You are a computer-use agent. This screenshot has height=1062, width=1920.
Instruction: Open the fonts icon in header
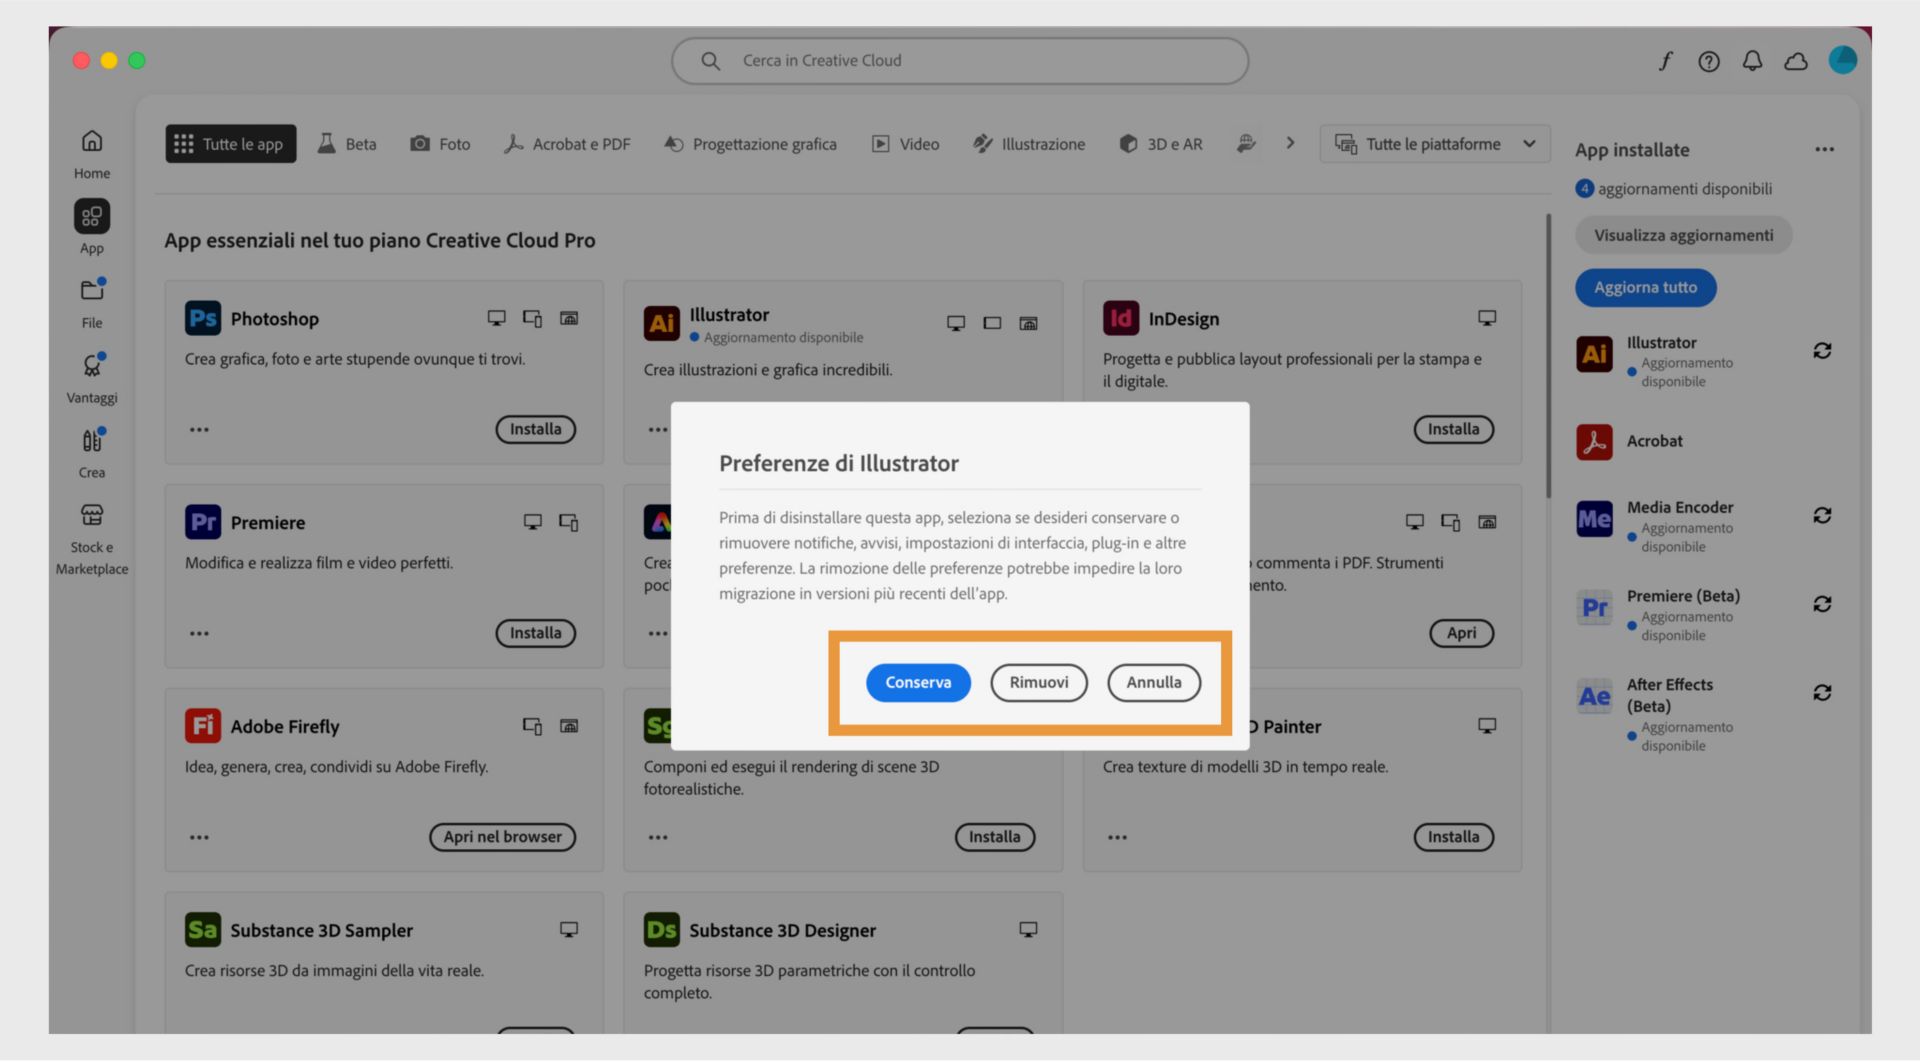point(1665,61)
